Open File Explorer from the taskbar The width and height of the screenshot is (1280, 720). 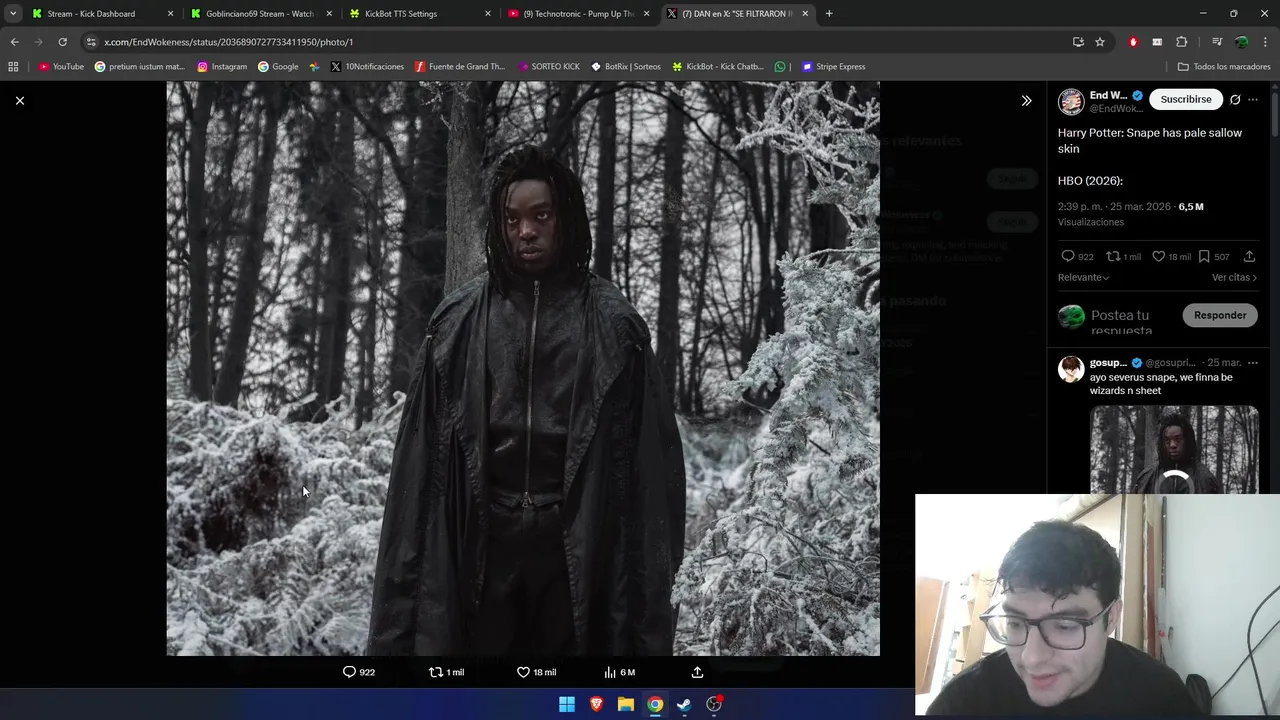click(626, 704)
